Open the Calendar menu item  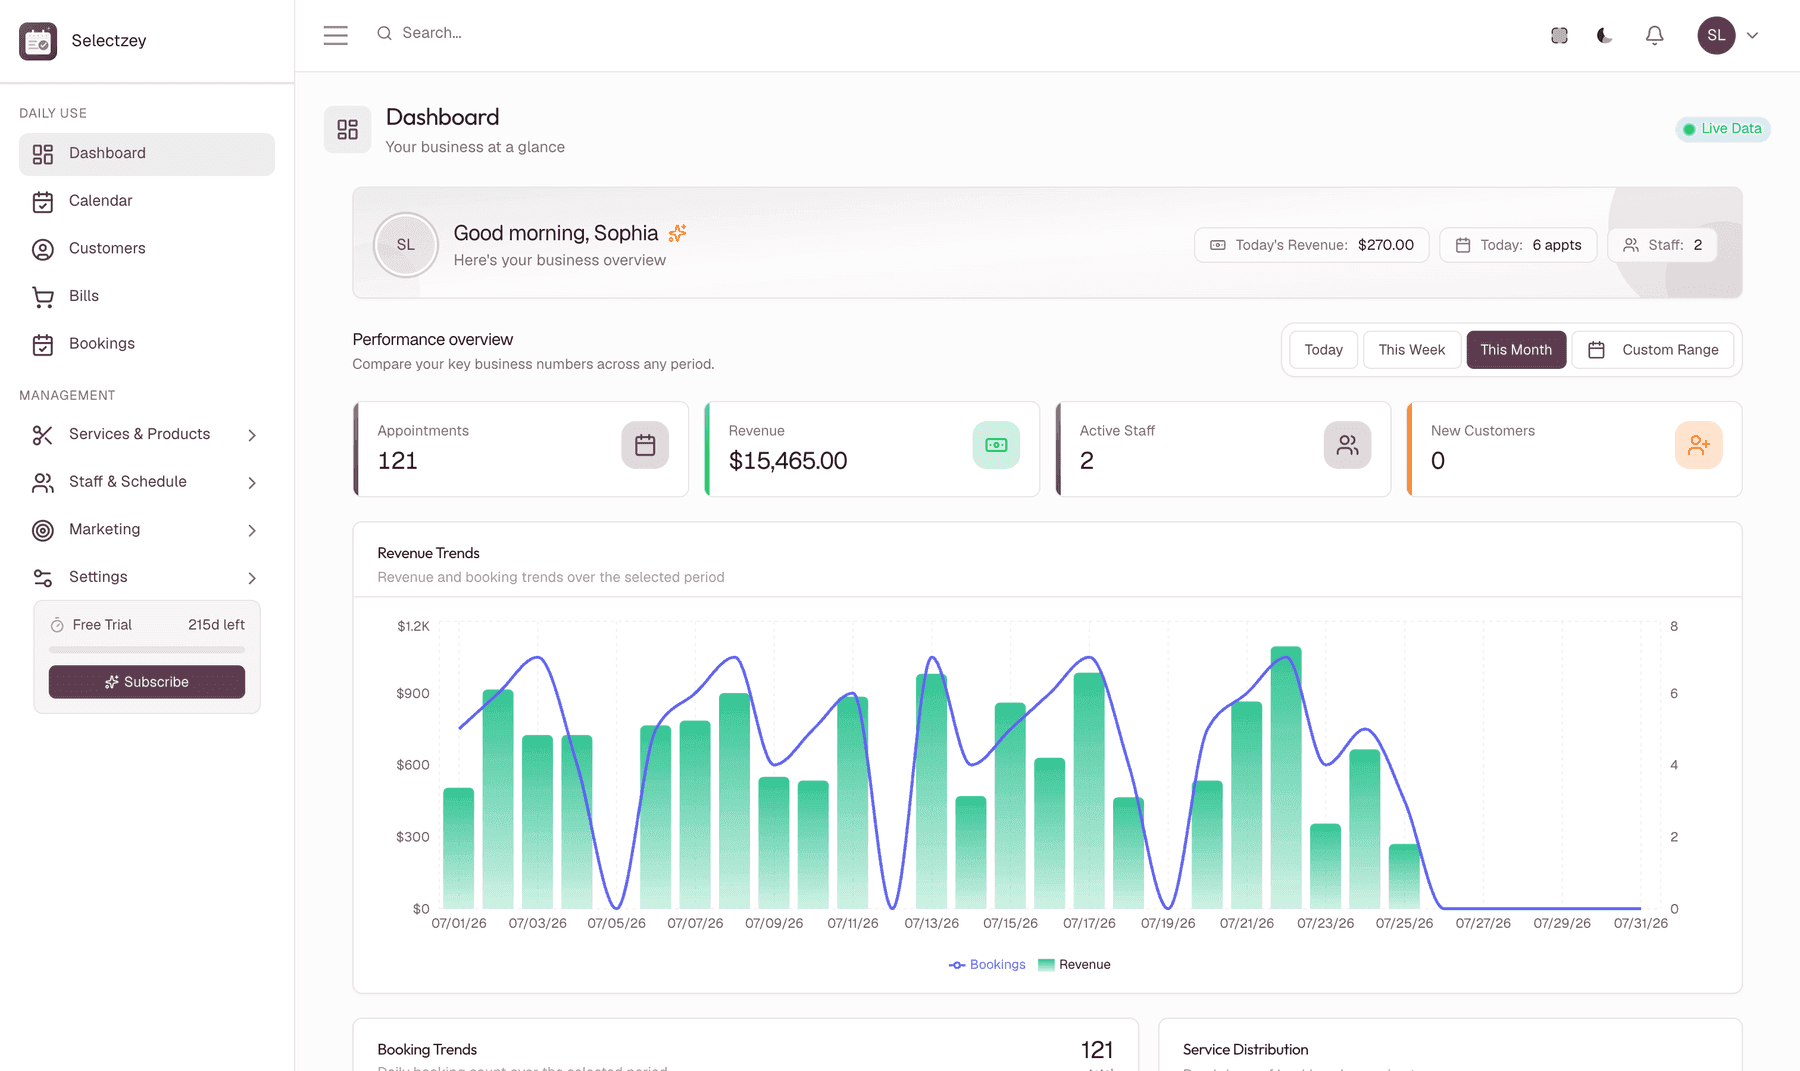(147, 201)
